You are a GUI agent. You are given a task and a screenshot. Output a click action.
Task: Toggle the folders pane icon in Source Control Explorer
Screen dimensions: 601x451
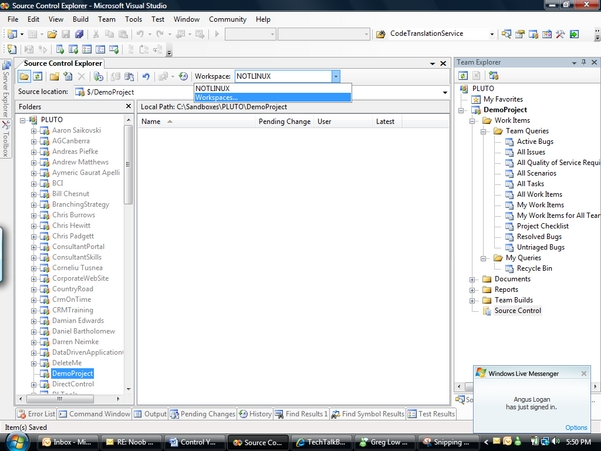tap(24, 76)
